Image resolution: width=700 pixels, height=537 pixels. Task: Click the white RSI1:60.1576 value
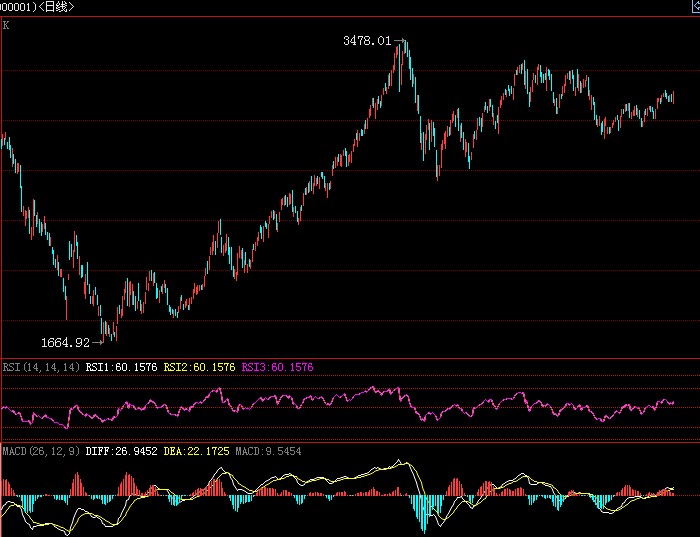pyautogui.click(x=121, y=367)
